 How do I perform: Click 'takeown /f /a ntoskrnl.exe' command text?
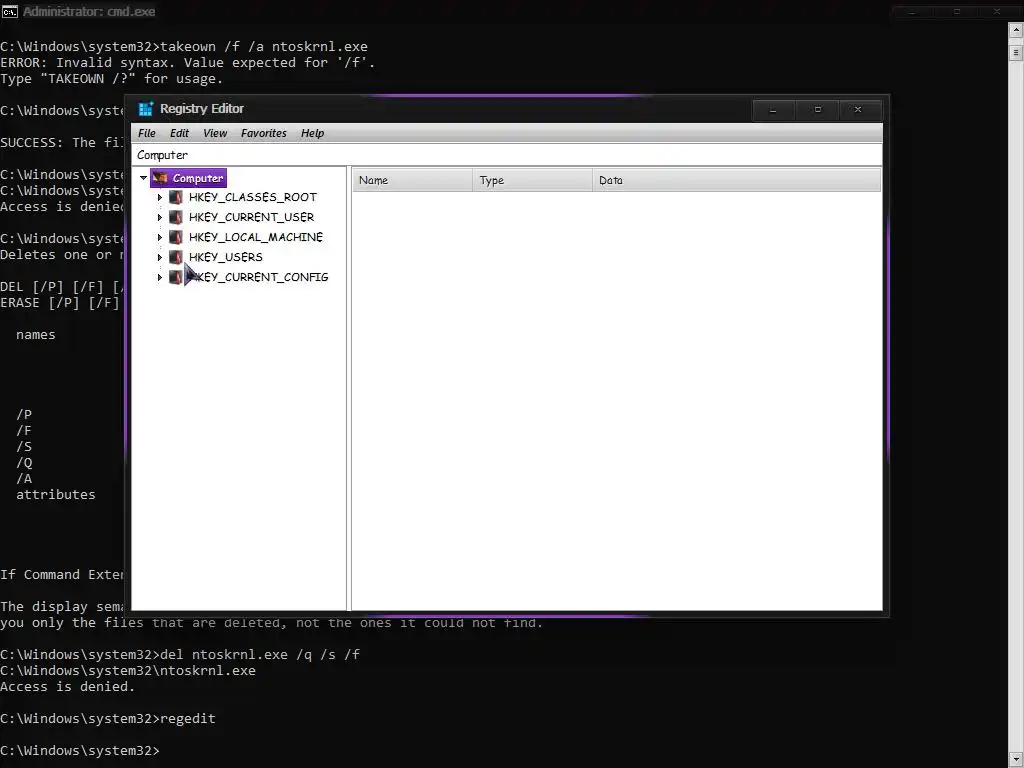264,46
